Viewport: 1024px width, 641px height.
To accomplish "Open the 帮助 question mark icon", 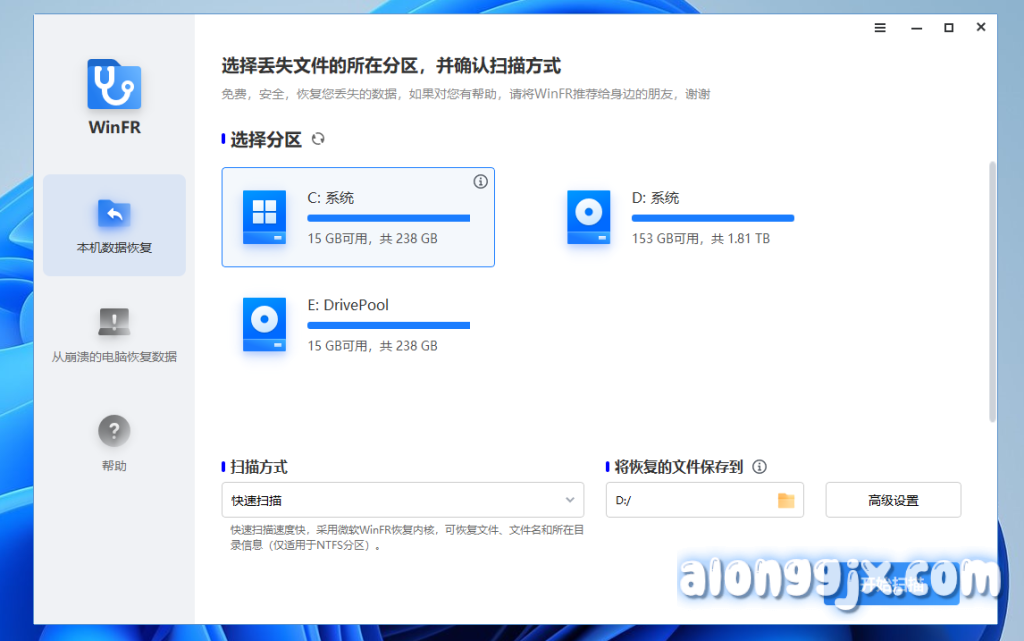I will tap(114, 431).
